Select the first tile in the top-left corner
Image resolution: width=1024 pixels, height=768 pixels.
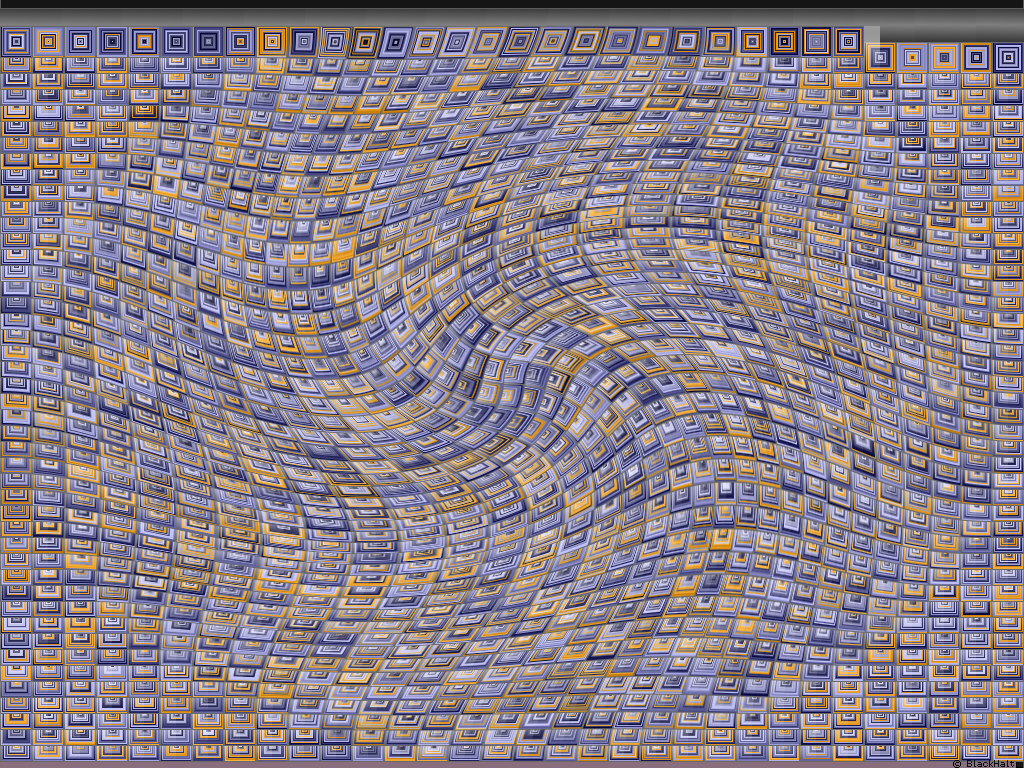(x=16, y=41)
